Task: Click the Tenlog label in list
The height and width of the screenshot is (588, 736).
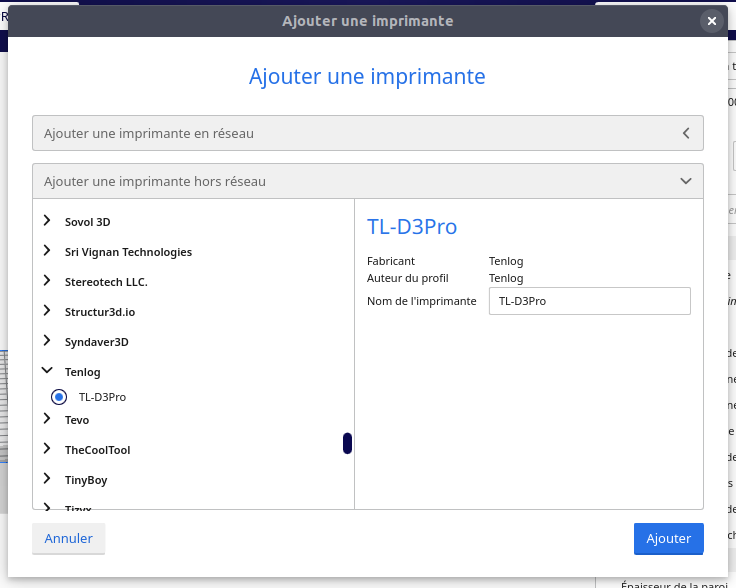Action: coord(83,372)
